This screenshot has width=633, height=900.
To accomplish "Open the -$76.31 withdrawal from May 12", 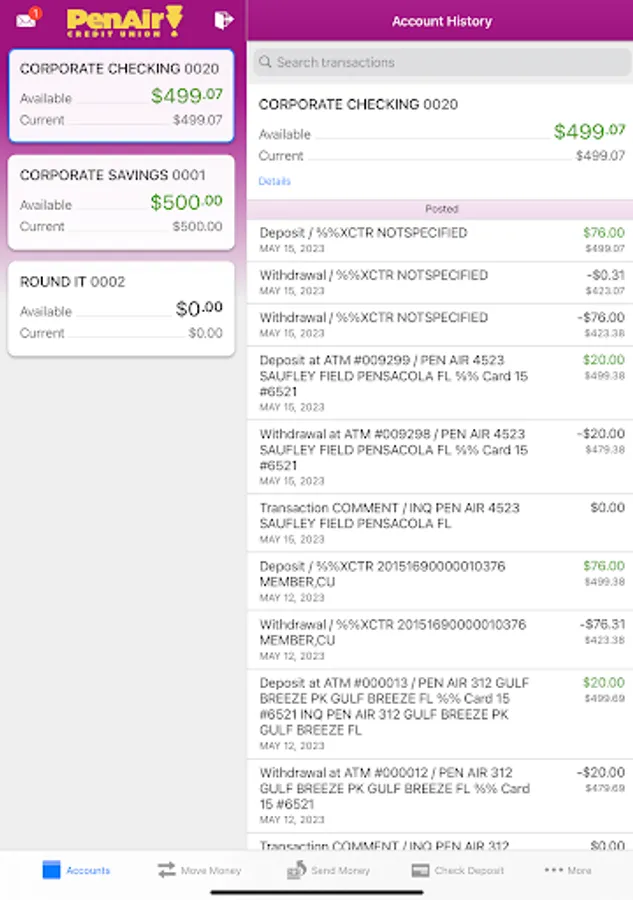I will [x=440, y=640].
